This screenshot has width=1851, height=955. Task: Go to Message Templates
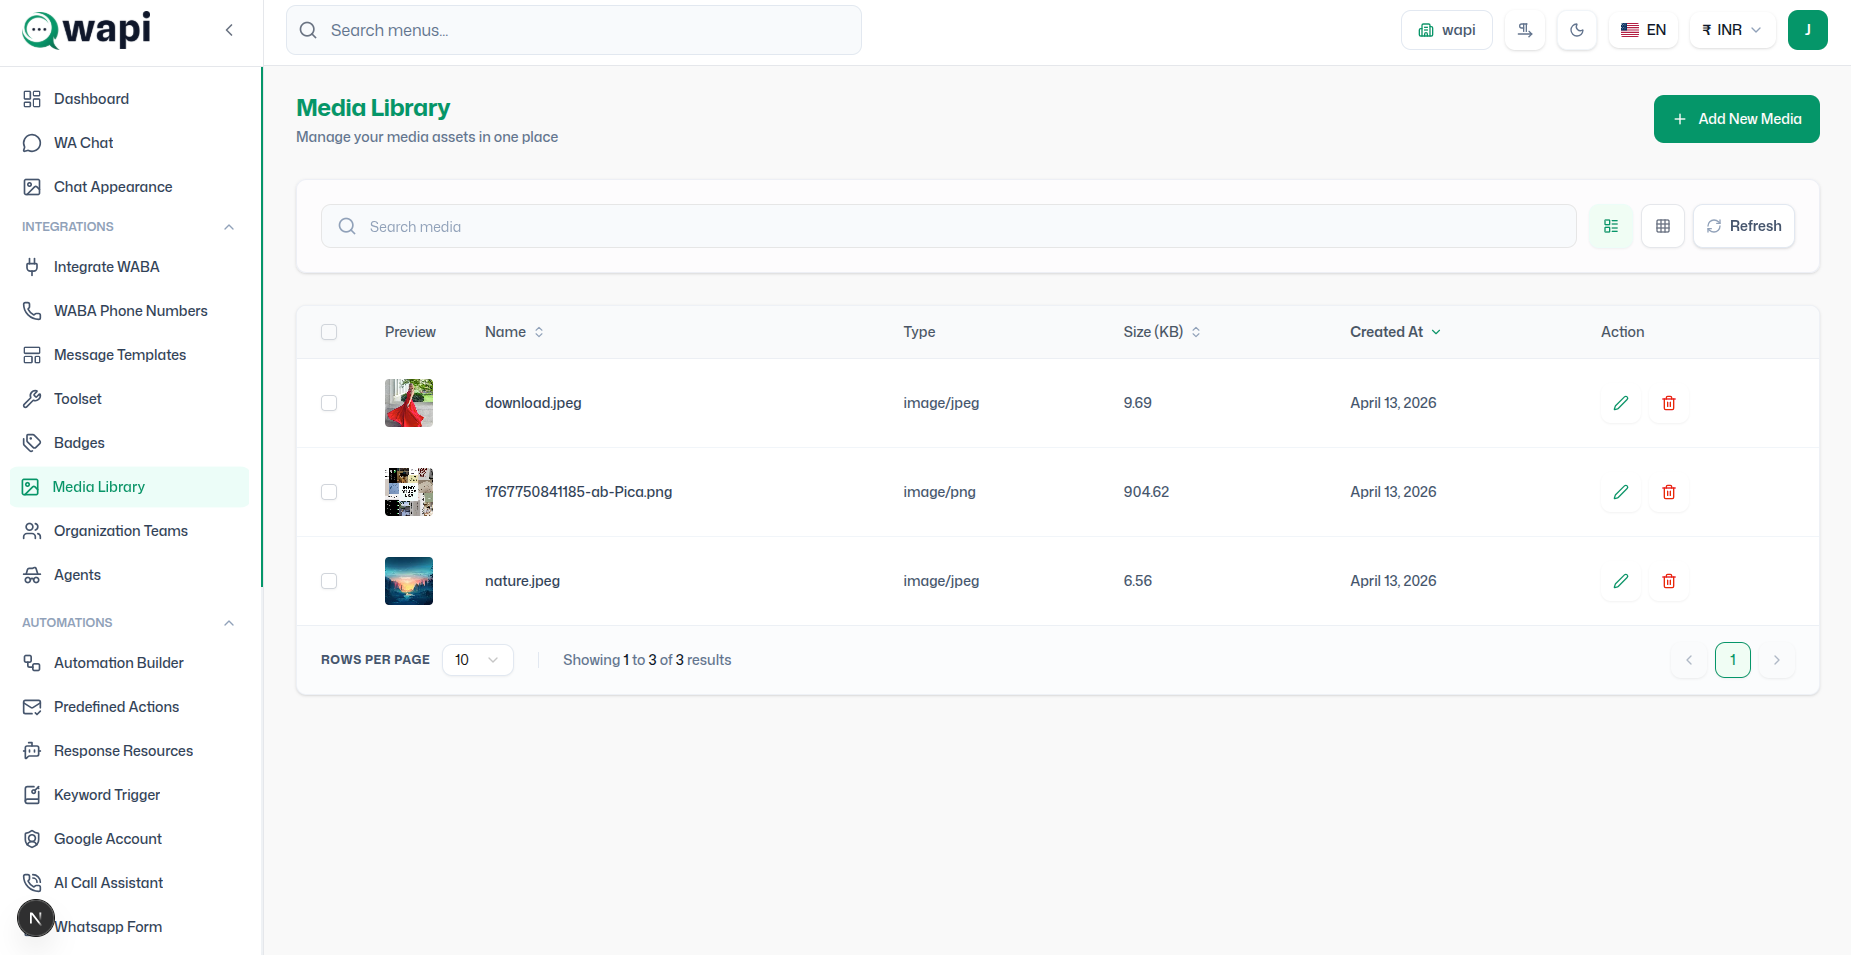pos(130,355)
